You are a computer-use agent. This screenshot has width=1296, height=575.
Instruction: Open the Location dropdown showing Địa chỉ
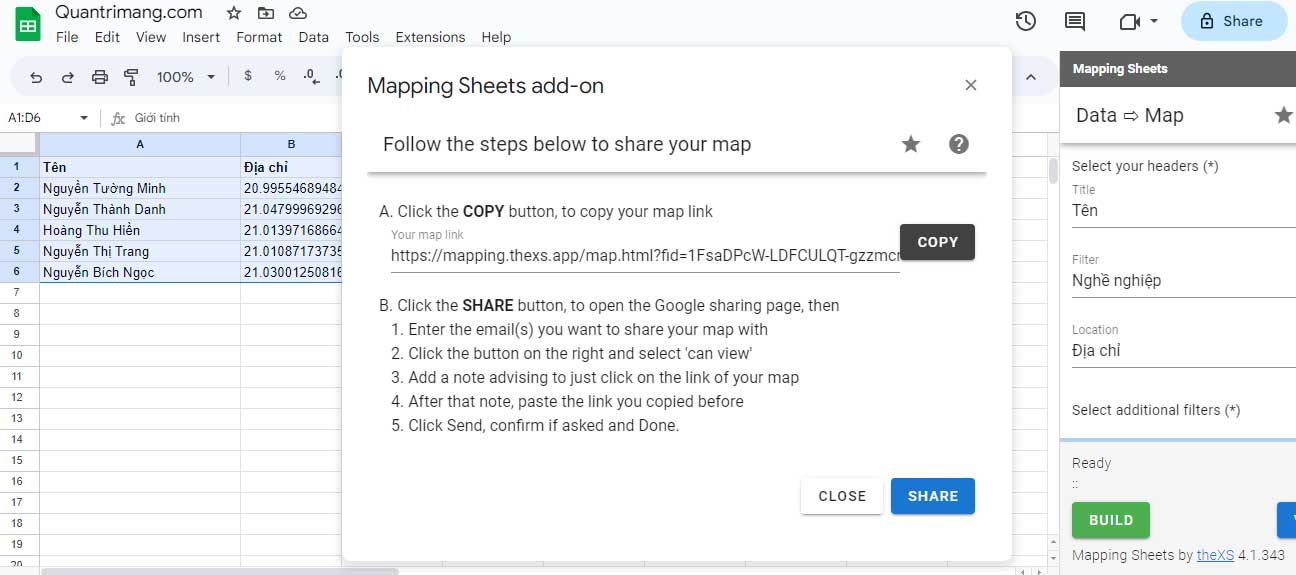pyautogui.click(x=1184, y=351)
